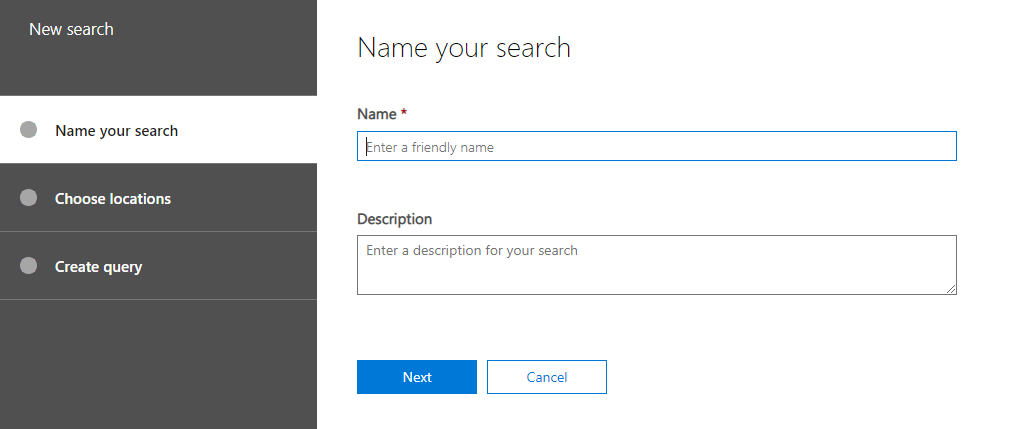Click the circle icon beside Create query
The width and height of the screenshot is (1031, 429).
point(28,266)
